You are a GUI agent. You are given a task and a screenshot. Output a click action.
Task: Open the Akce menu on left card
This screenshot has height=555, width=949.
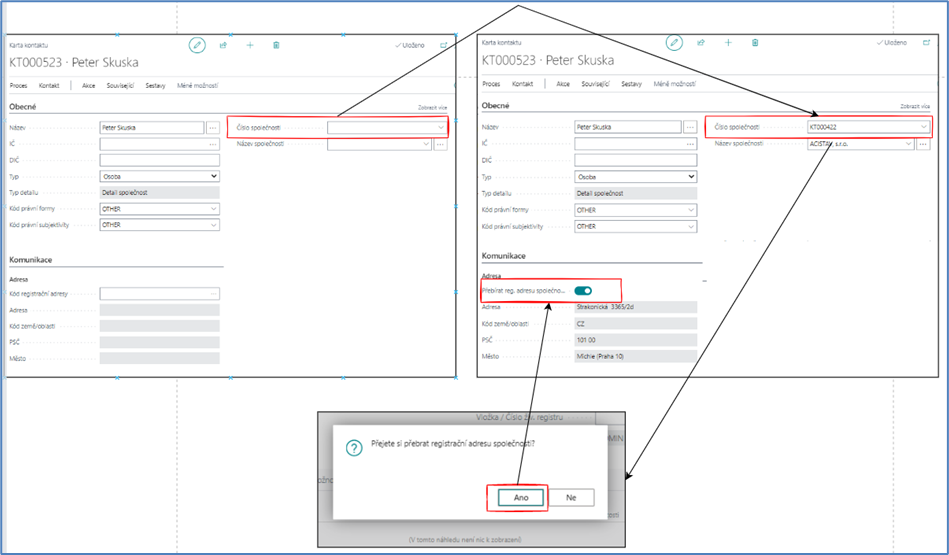[x=89, y=86]
